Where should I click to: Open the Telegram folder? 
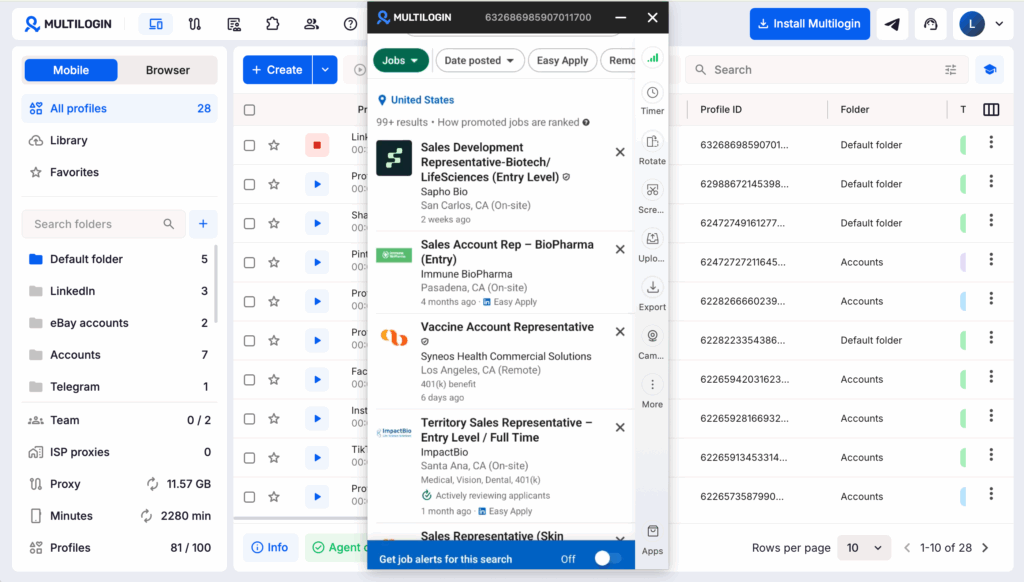tap(118, 387)
